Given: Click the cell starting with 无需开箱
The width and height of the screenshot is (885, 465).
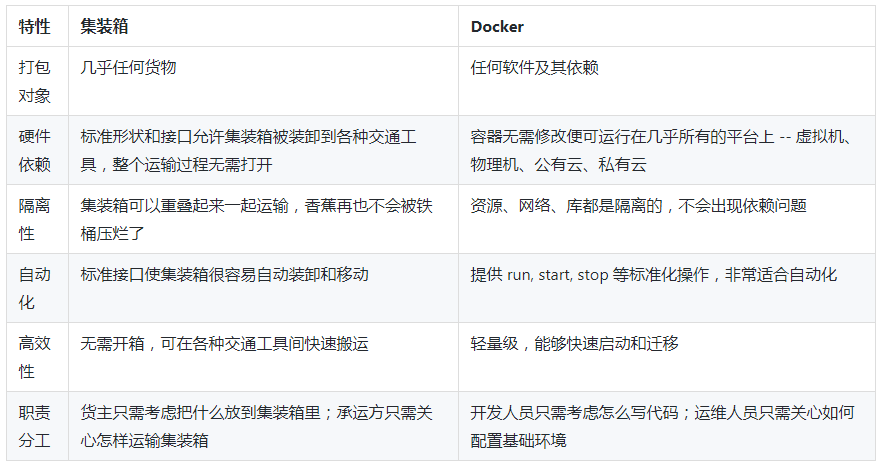Looking at the screenshot, I should click(x=225, y=344).
